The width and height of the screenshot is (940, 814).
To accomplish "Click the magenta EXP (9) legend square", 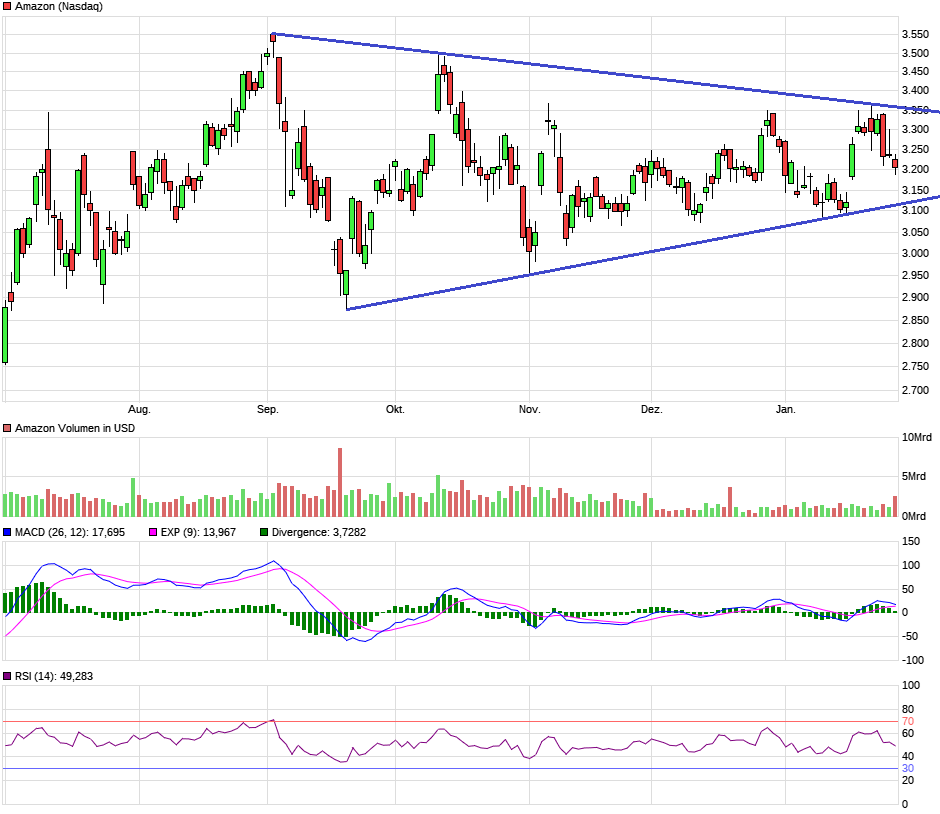I will (x=153, y=532).
